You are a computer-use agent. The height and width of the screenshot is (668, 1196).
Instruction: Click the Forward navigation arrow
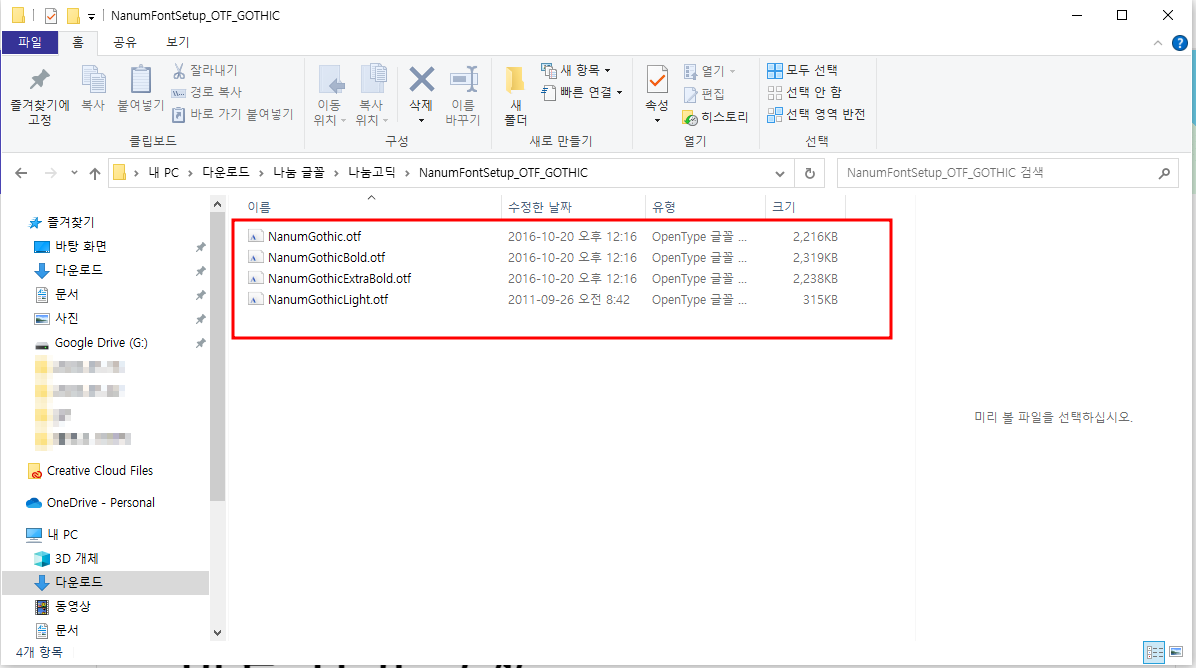click(50, 173)
